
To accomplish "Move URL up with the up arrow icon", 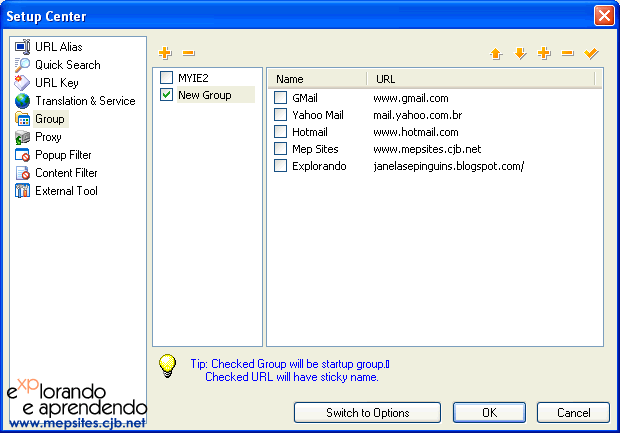I will point(496,53).
